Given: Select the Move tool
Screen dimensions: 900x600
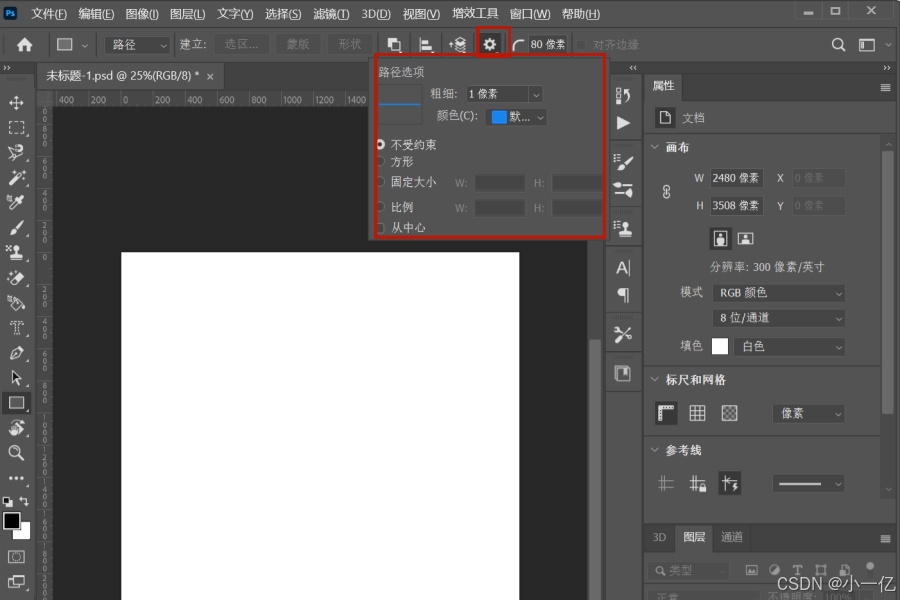Looking at the screenshot, I should 16,102.
